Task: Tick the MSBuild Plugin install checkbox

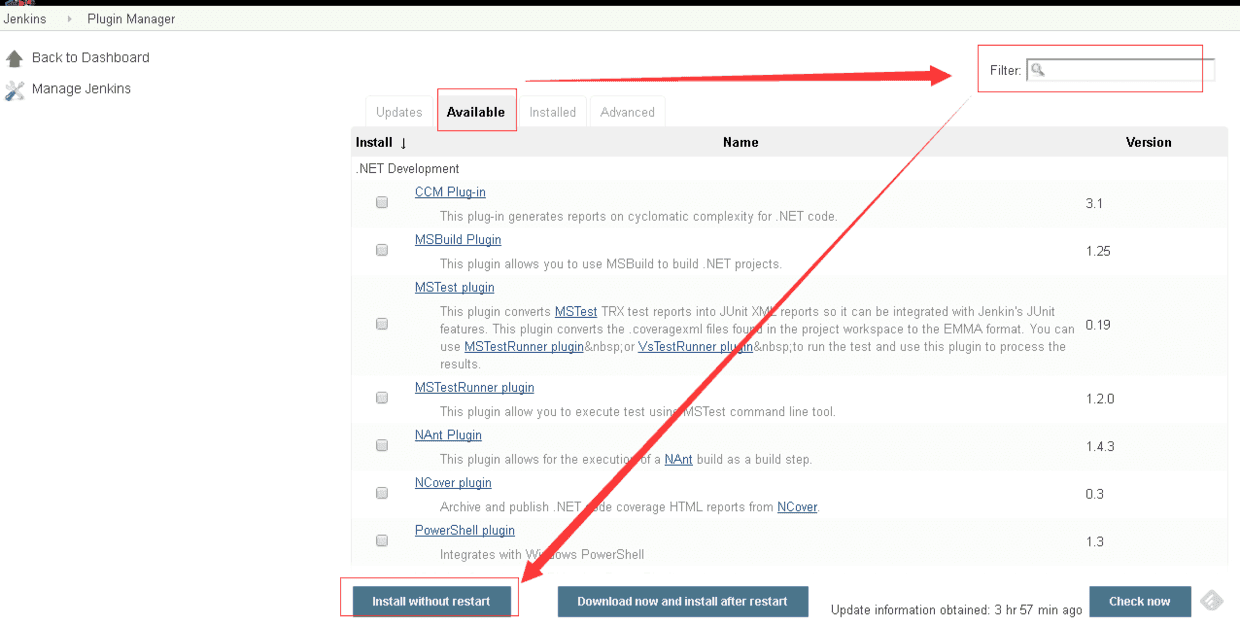Action: (382, 250)
